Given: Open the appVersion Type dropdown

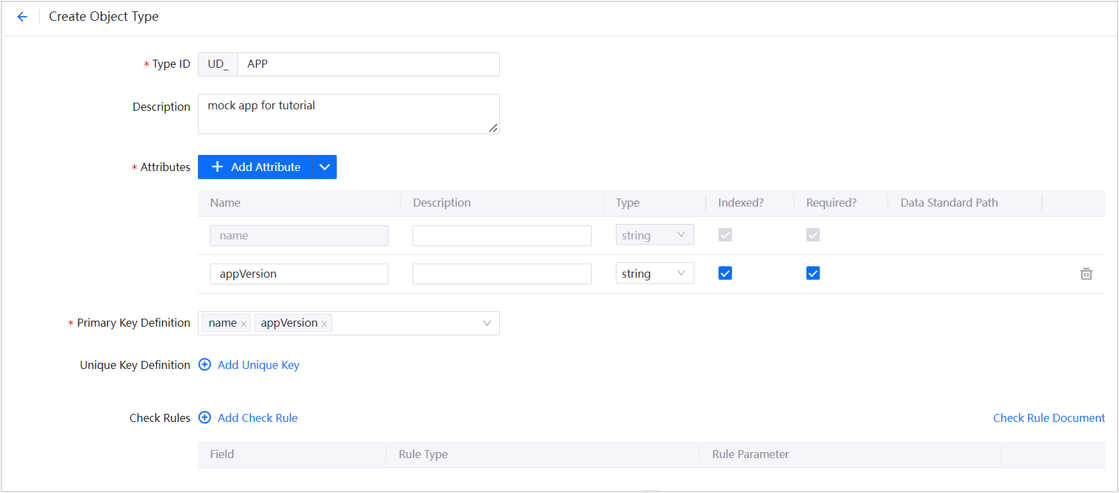Looking at the screenshot, I should click(654, 274).
